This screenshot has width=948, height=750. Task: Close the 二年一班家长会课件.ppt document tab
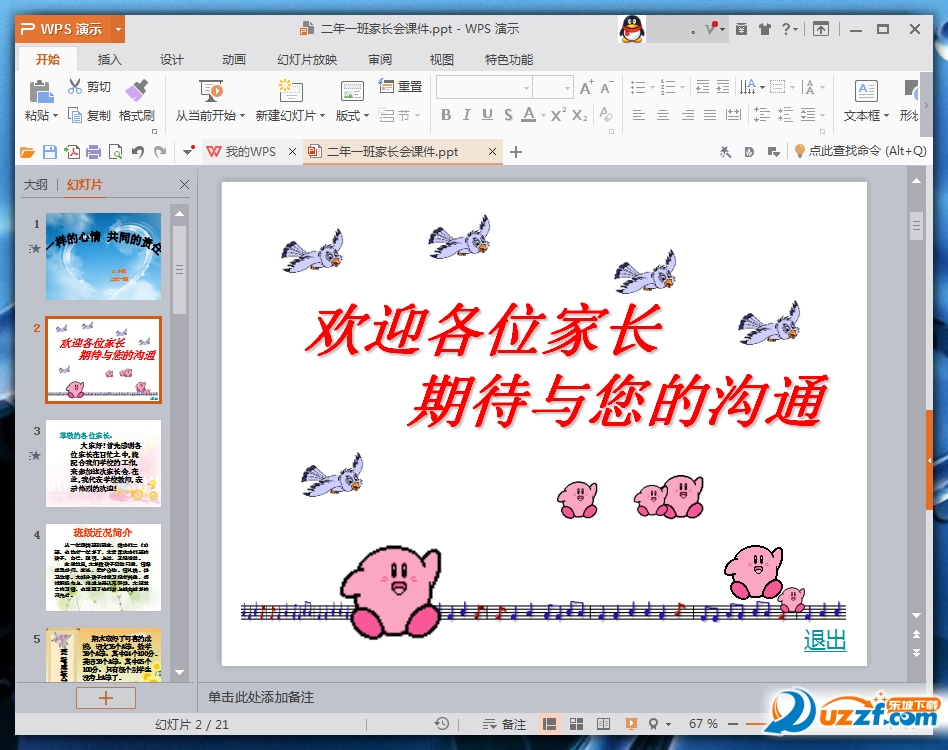pyautogui.click(x=492, y=152)
